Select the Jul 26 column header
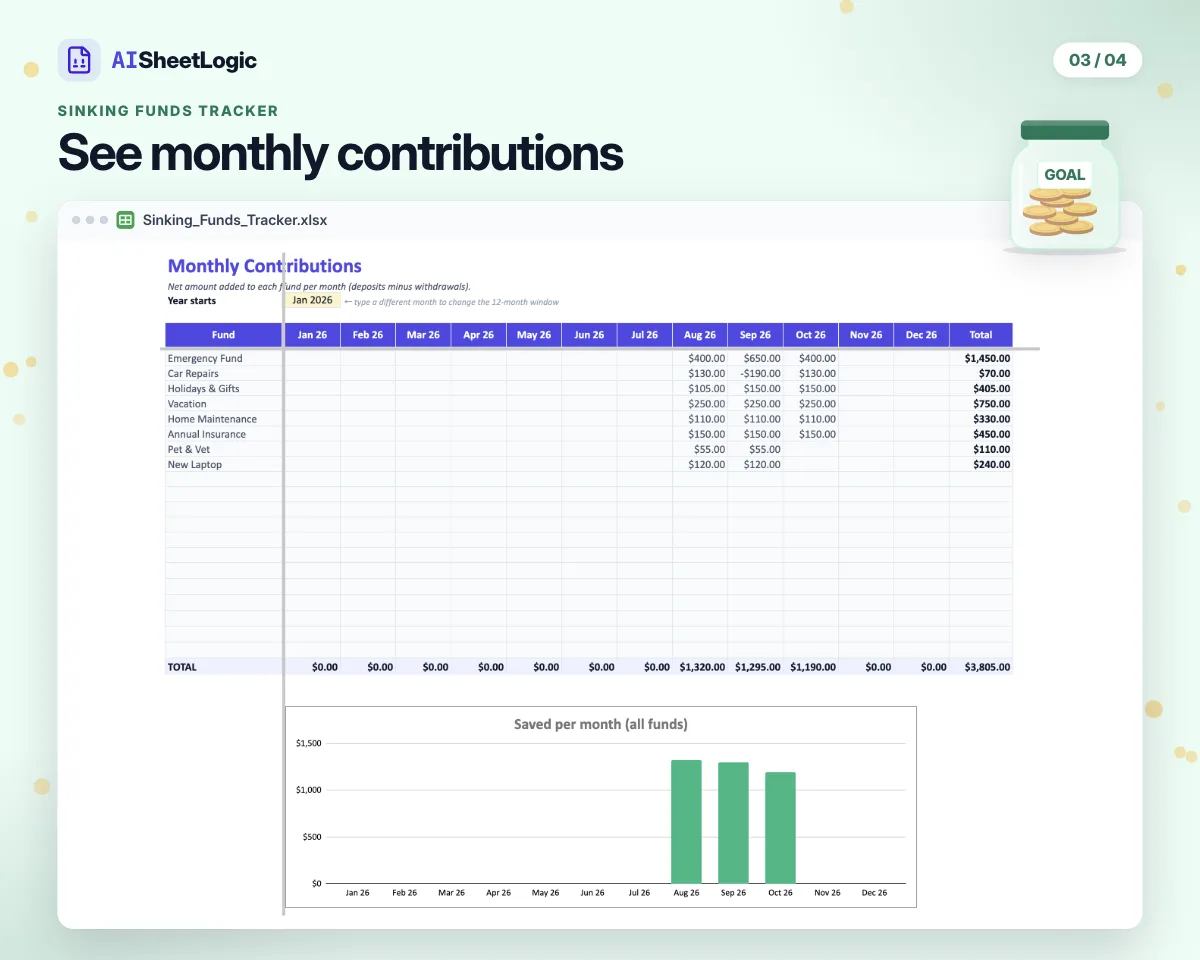This screenshot has height=960, width=1200. coord(645,335)
